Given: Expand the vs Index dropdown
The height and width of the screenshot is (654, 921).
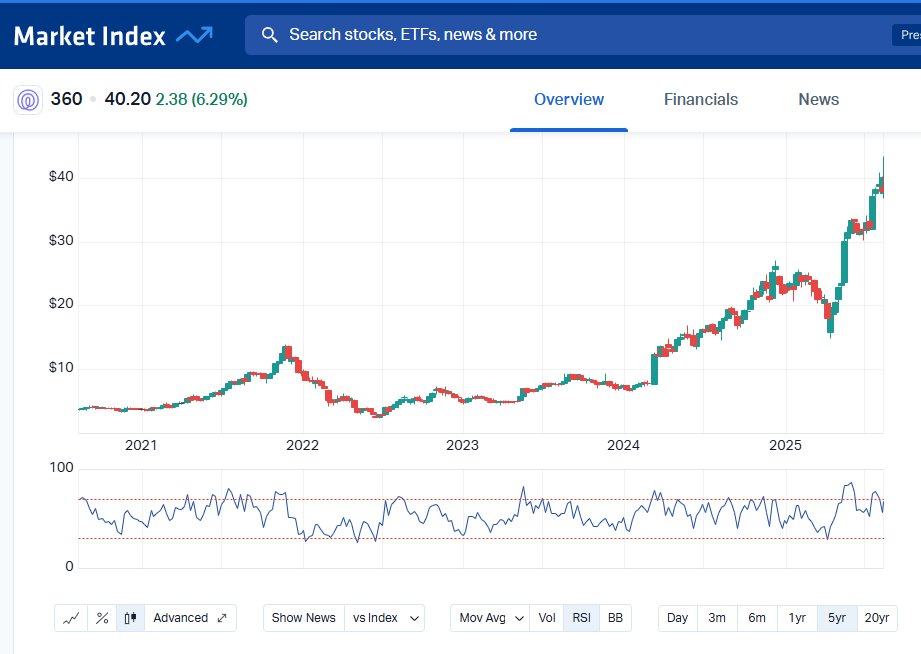Looking at the screenshot, I should (x=385, y=618).
